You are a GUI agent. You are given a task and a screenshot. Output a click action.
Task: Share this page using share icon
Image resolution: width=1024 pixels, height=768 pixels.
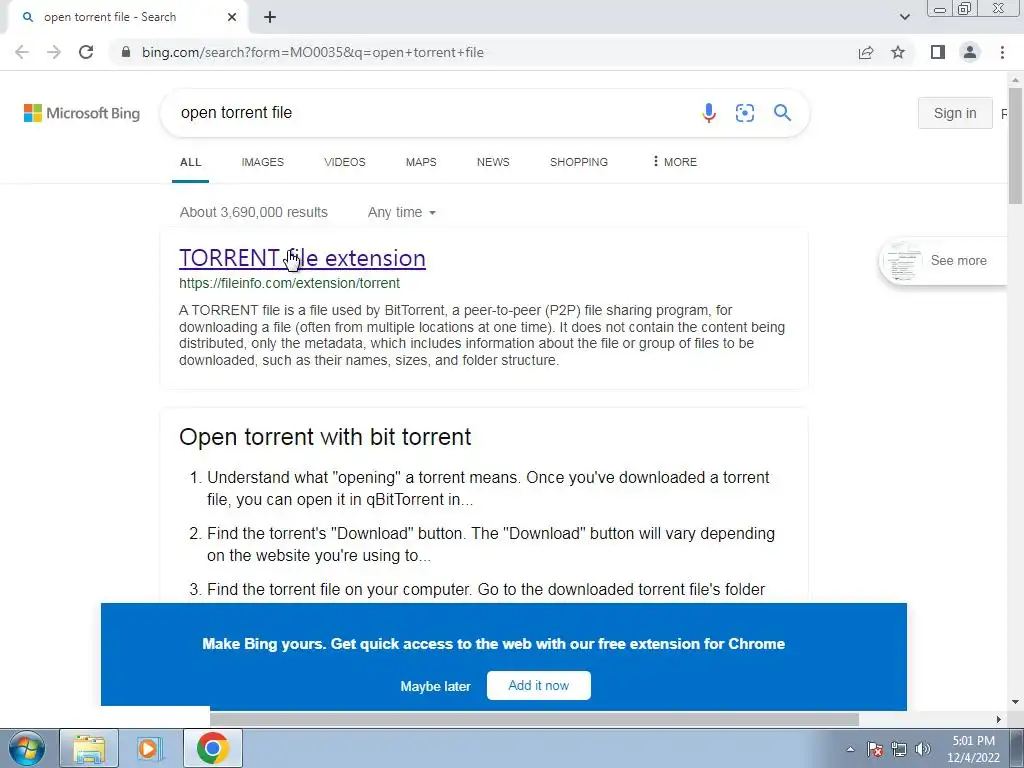[866, 52]
